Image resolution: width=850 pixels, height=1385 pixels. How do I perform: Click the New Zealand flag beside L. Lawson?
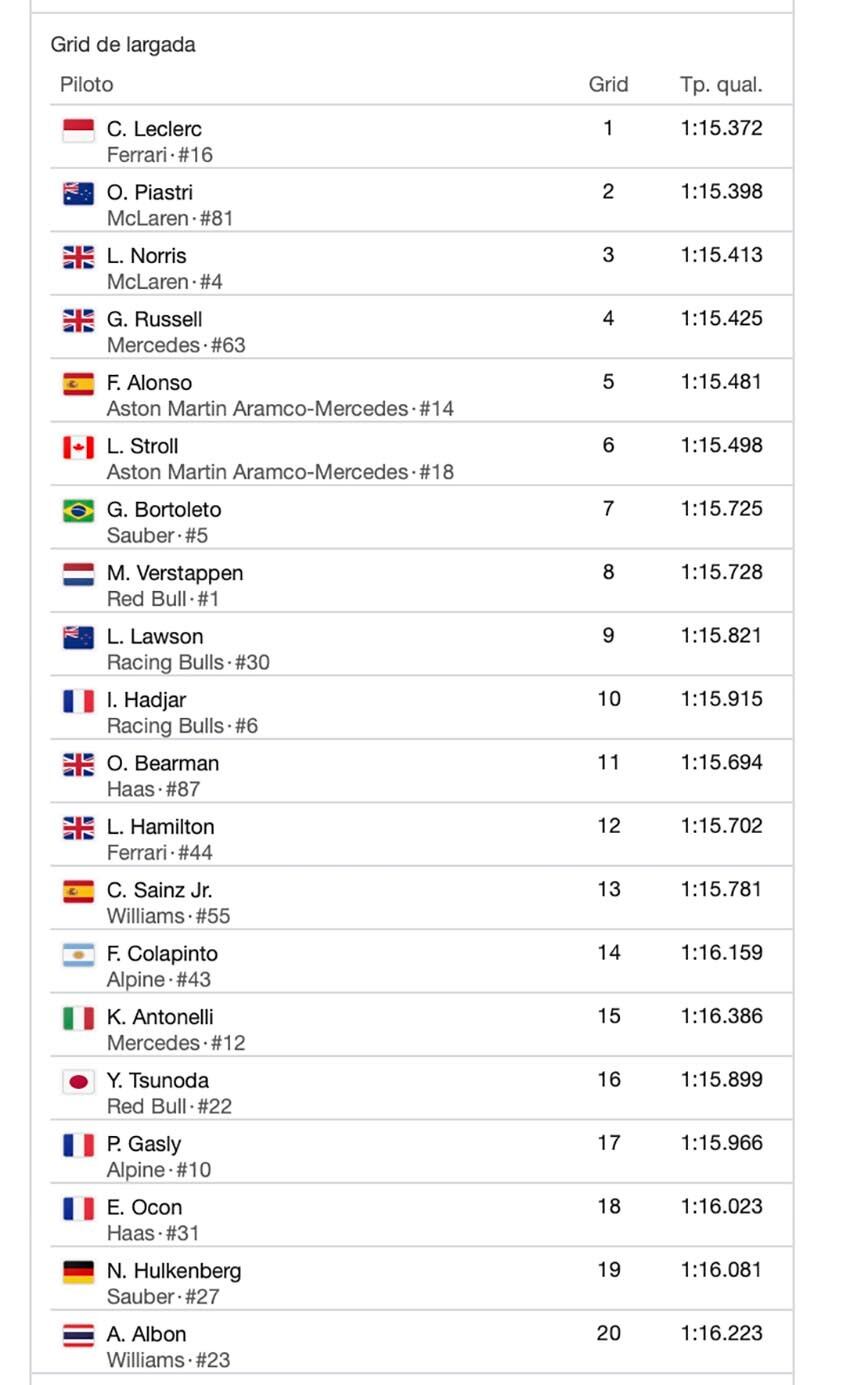[x=78, y=638]
